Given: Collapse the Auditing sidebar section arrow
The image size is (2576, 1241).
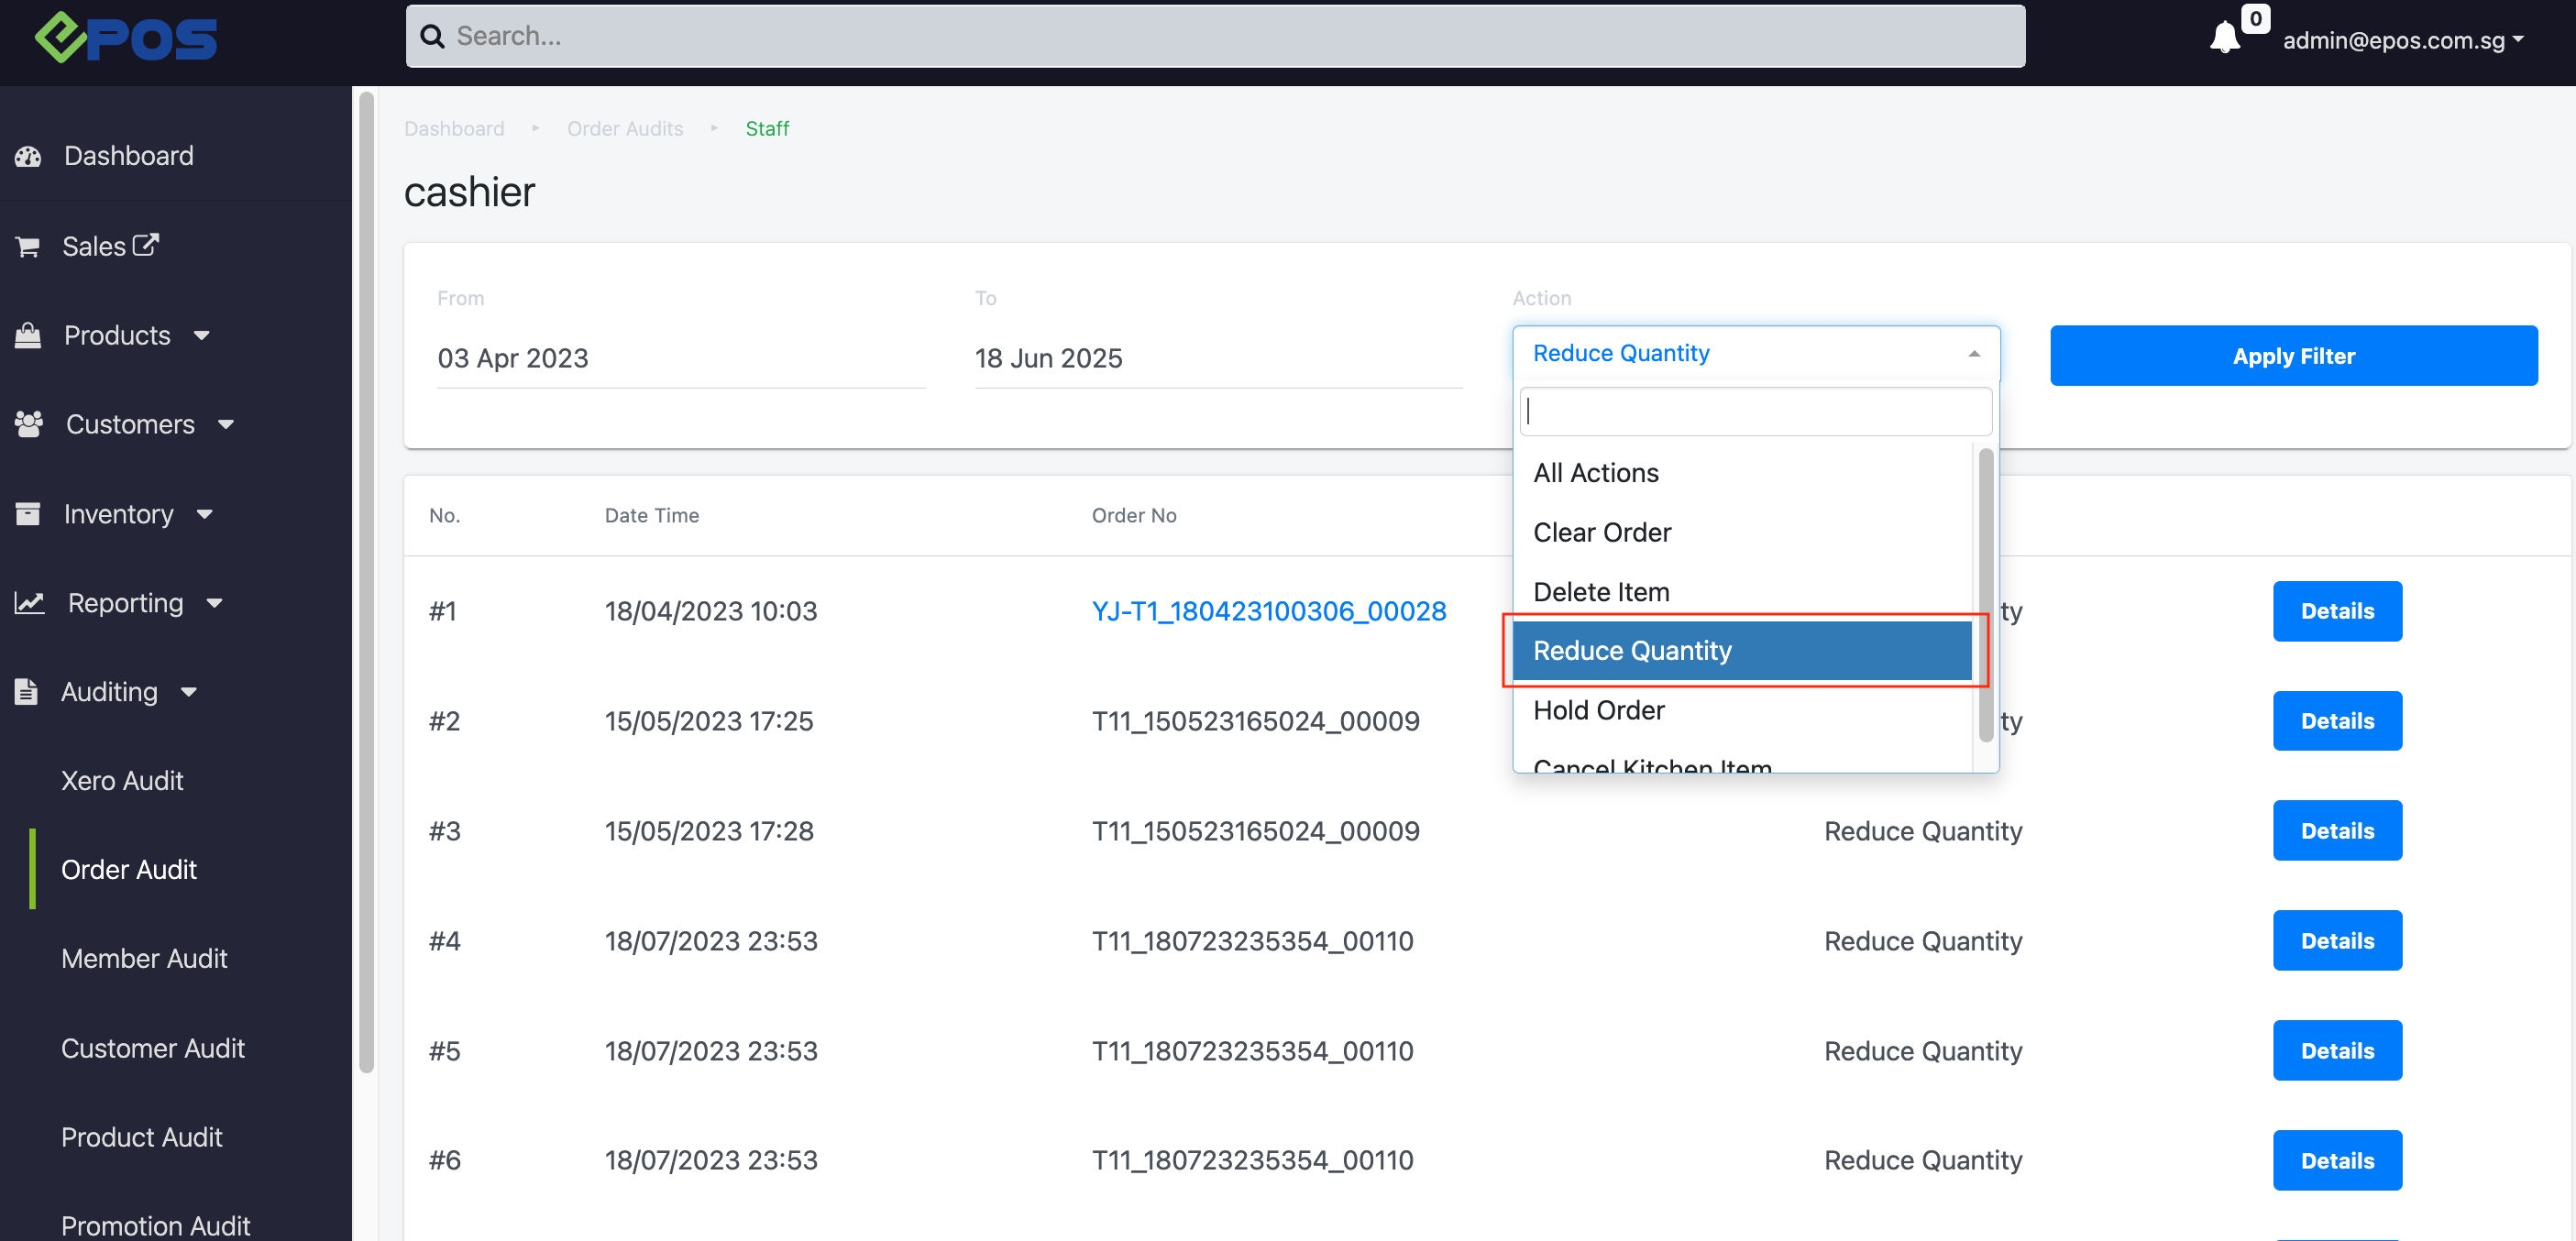Looking at the screenshot, I should pos(189,691).
